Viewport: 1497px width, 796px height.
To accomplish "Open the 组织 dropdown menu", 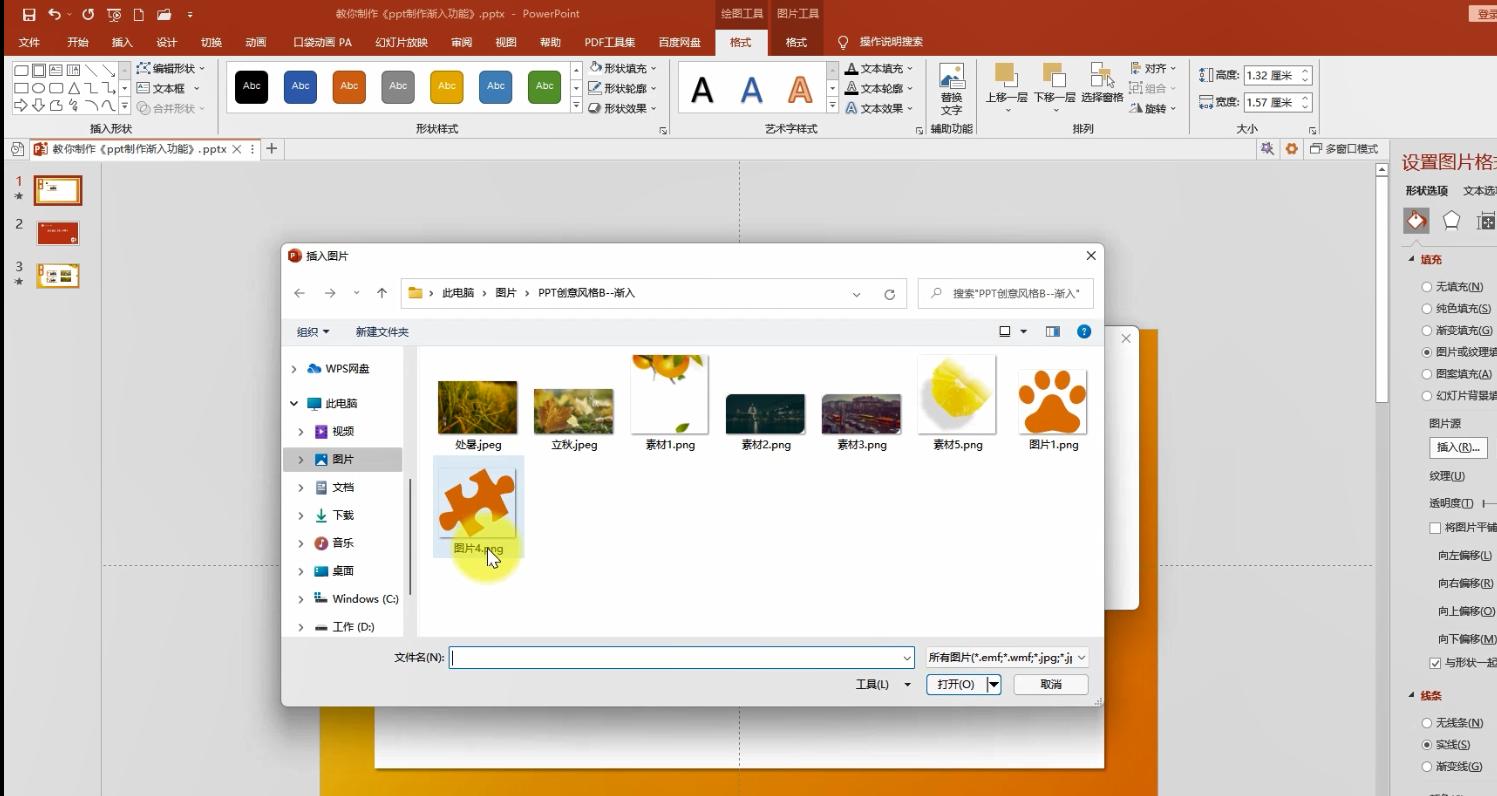I will (312, 332).
